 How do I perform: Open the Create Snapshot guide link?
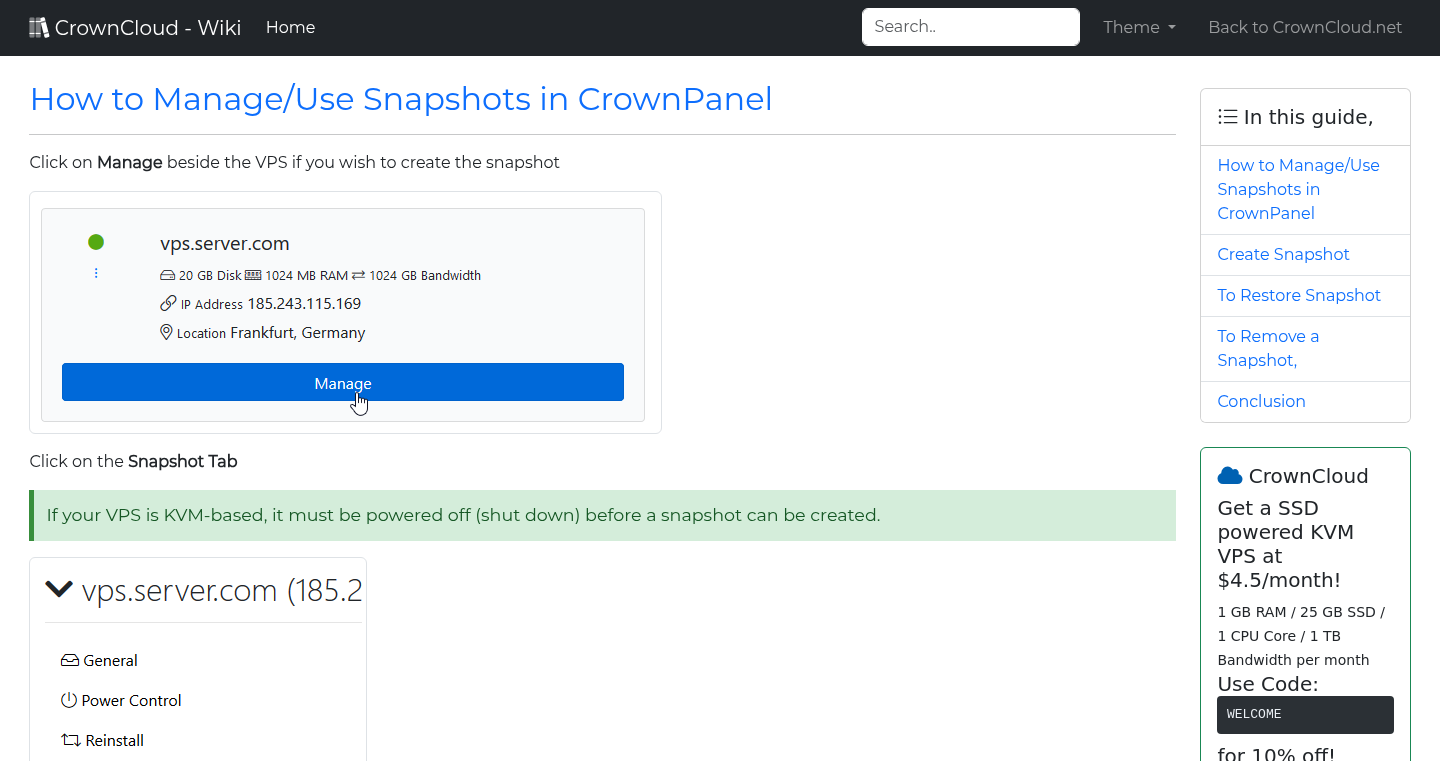click(x=1283, y=254)
